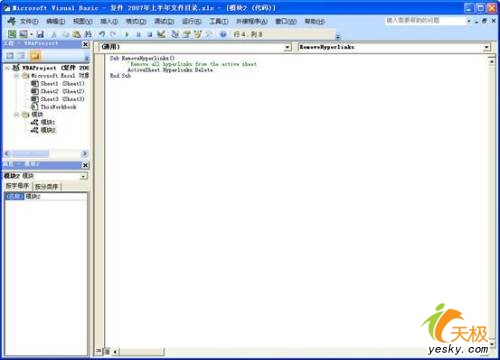
Task: Open the 插入 Insert menu
Action: coord(109,21)
